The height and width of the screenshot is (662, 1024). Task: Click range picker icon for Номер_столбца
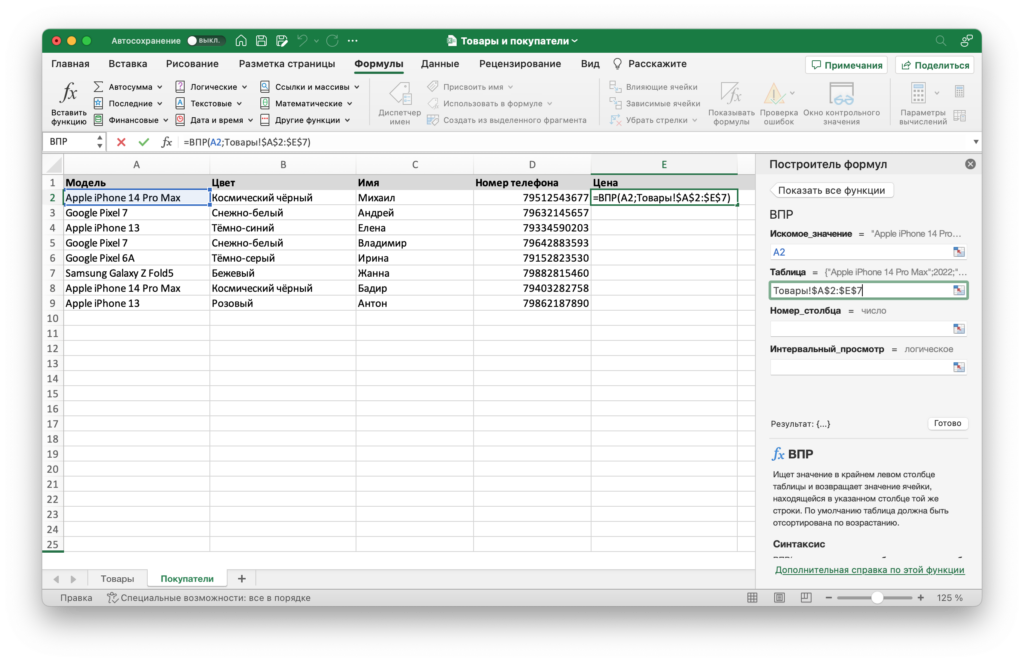[x=958, y=328]
